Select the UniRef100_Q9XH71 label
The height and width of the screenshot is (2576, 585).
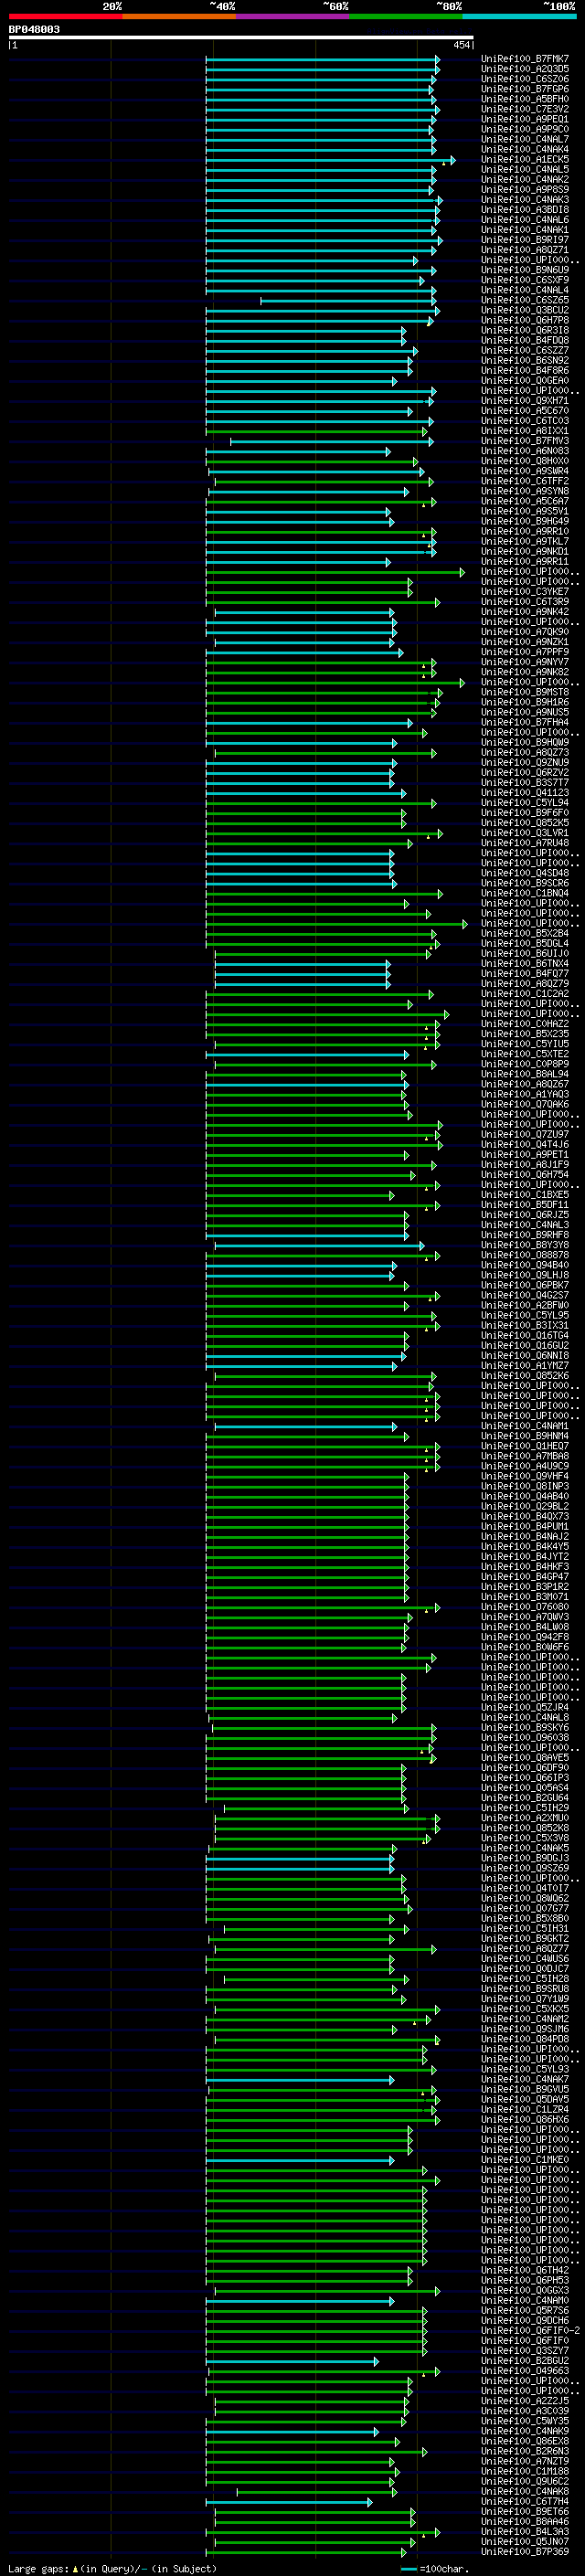[525, 400]
